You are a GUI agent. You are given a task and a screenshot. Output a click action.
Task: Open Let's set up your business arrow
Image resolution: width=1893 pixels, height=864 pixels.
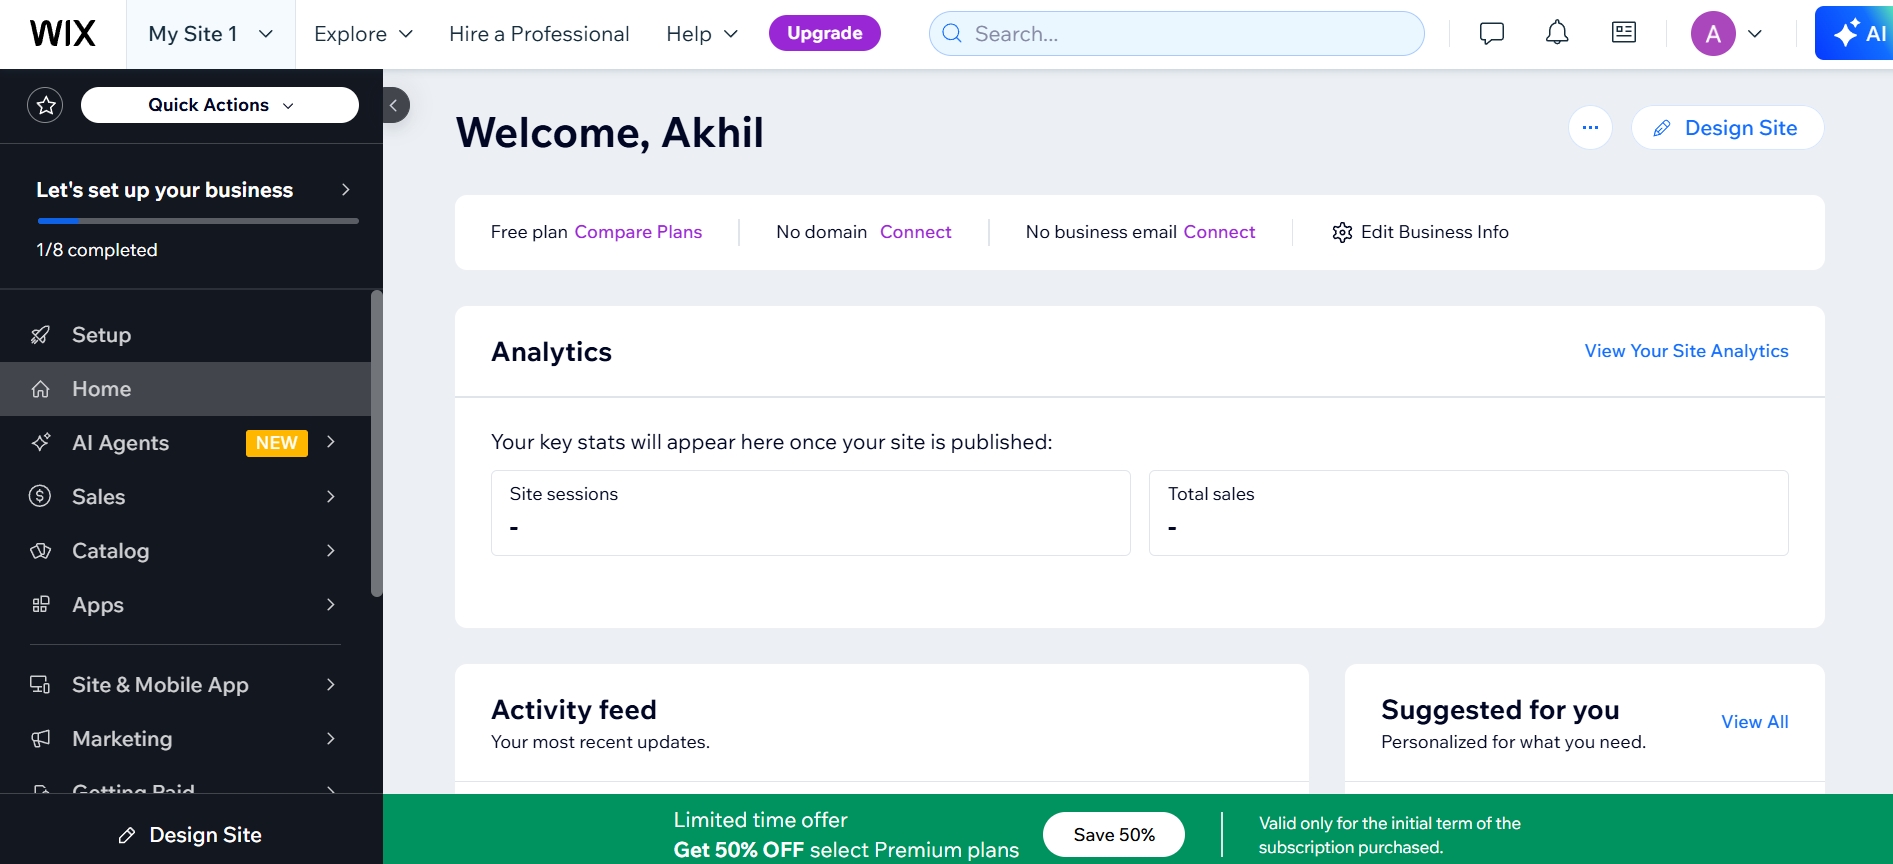(346, 189)
